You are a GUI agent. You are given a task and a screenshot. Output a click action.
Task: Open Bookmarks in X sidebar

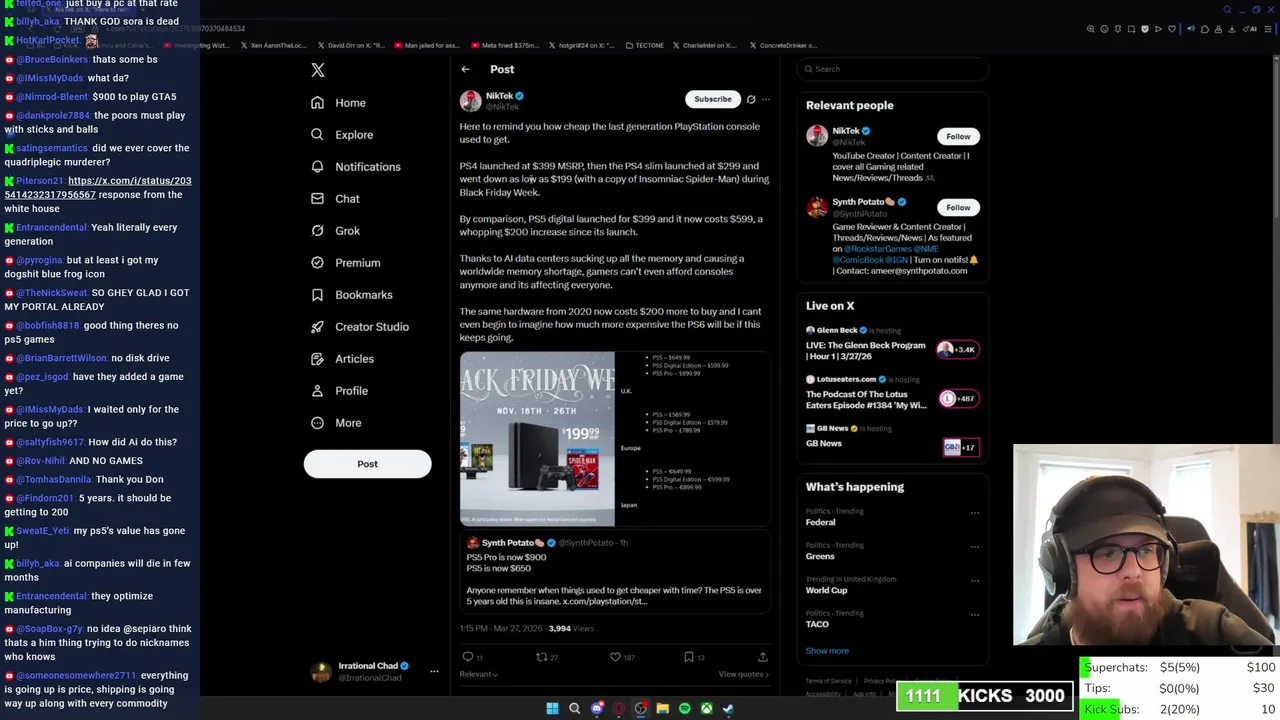coord(351,295)
